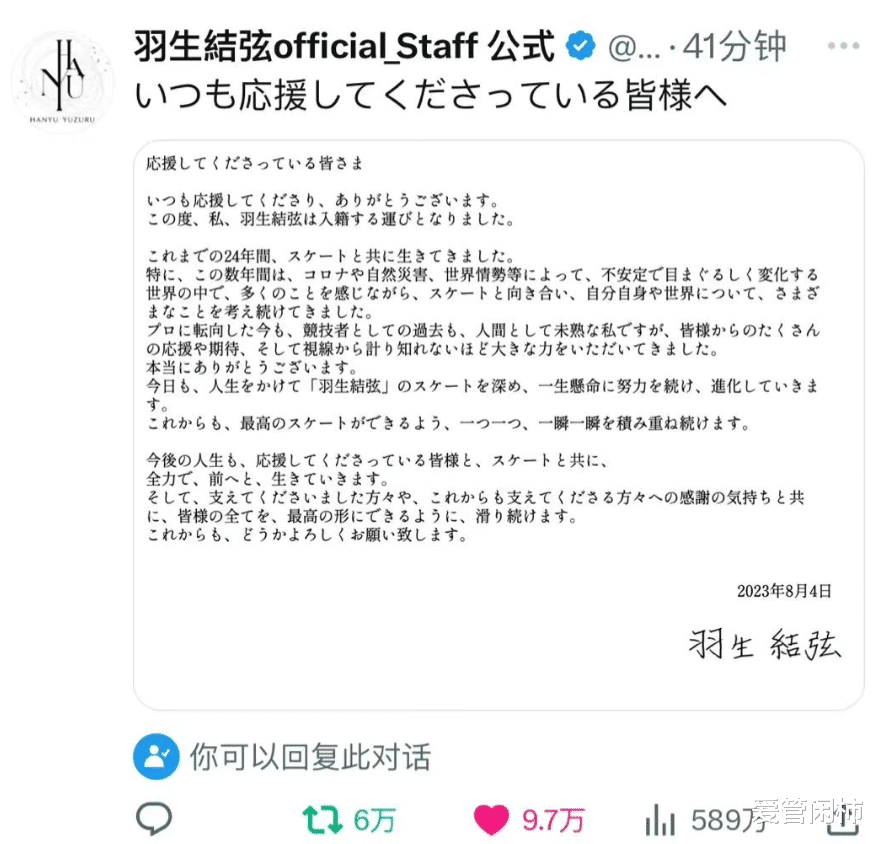The width and height of the screenshot is (878, 844).
Task: Open the attached letter image
Action: point(499,425)
